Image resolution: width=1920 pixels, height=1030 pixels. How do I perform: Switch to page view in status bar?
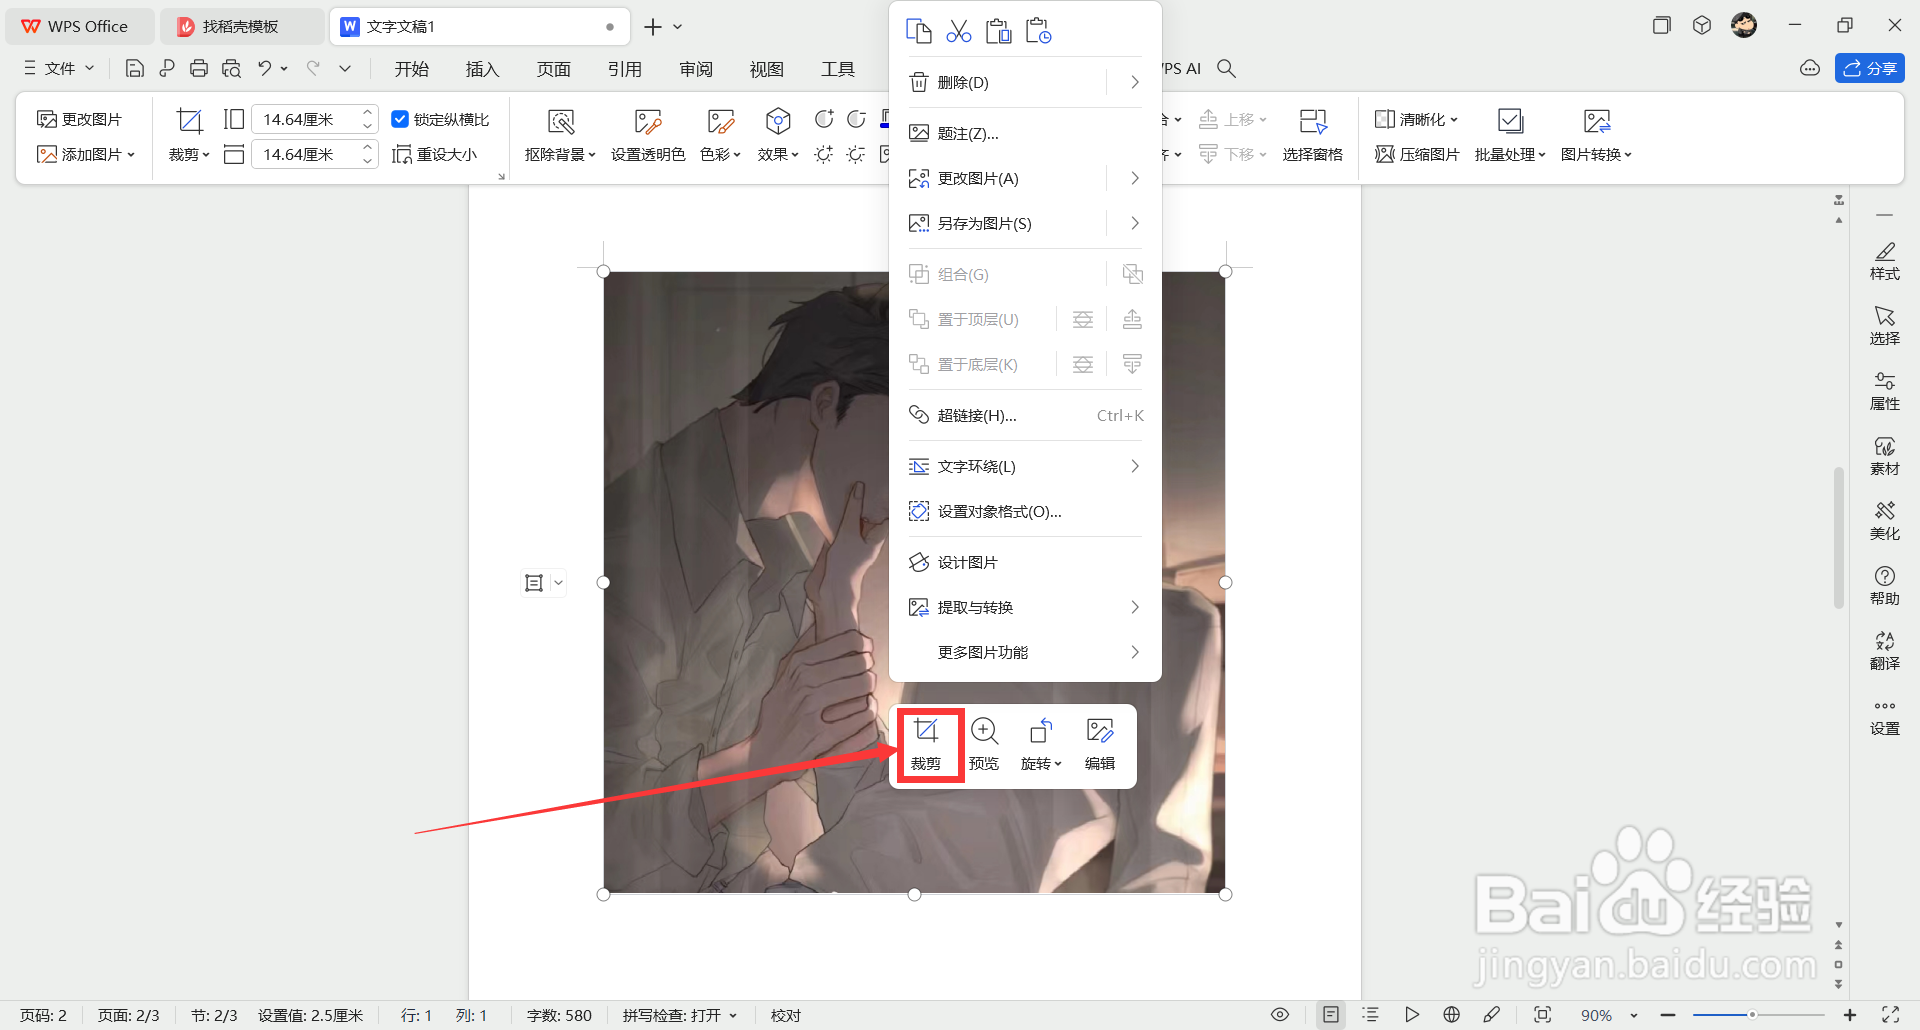1331,1015
